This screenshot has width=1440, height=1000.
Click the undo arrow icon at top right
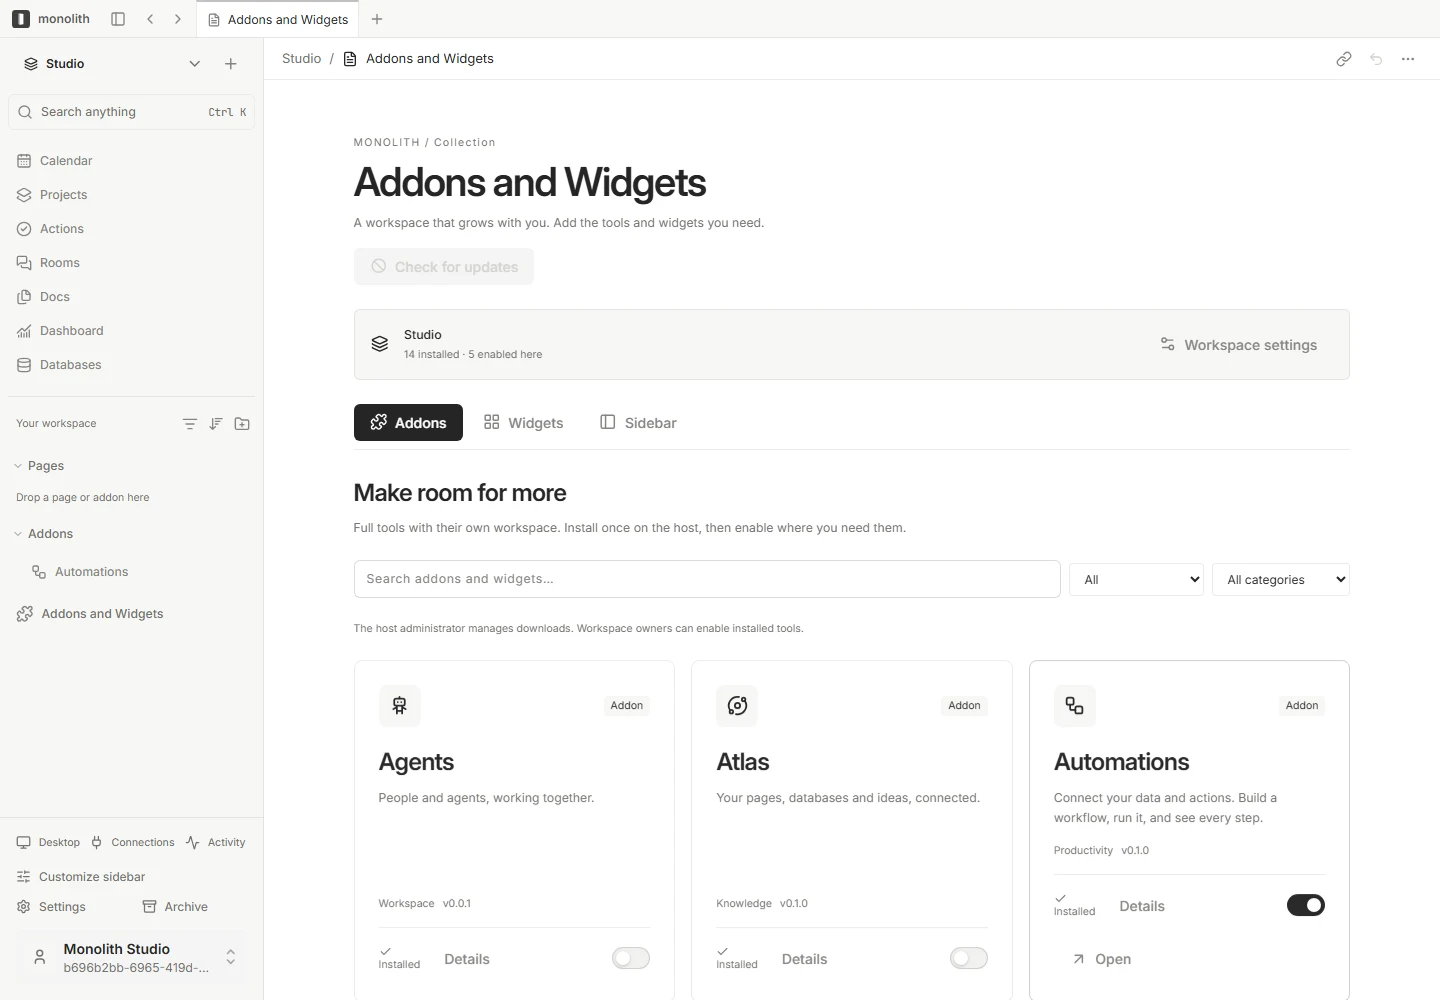click(x=1376, y=59)
